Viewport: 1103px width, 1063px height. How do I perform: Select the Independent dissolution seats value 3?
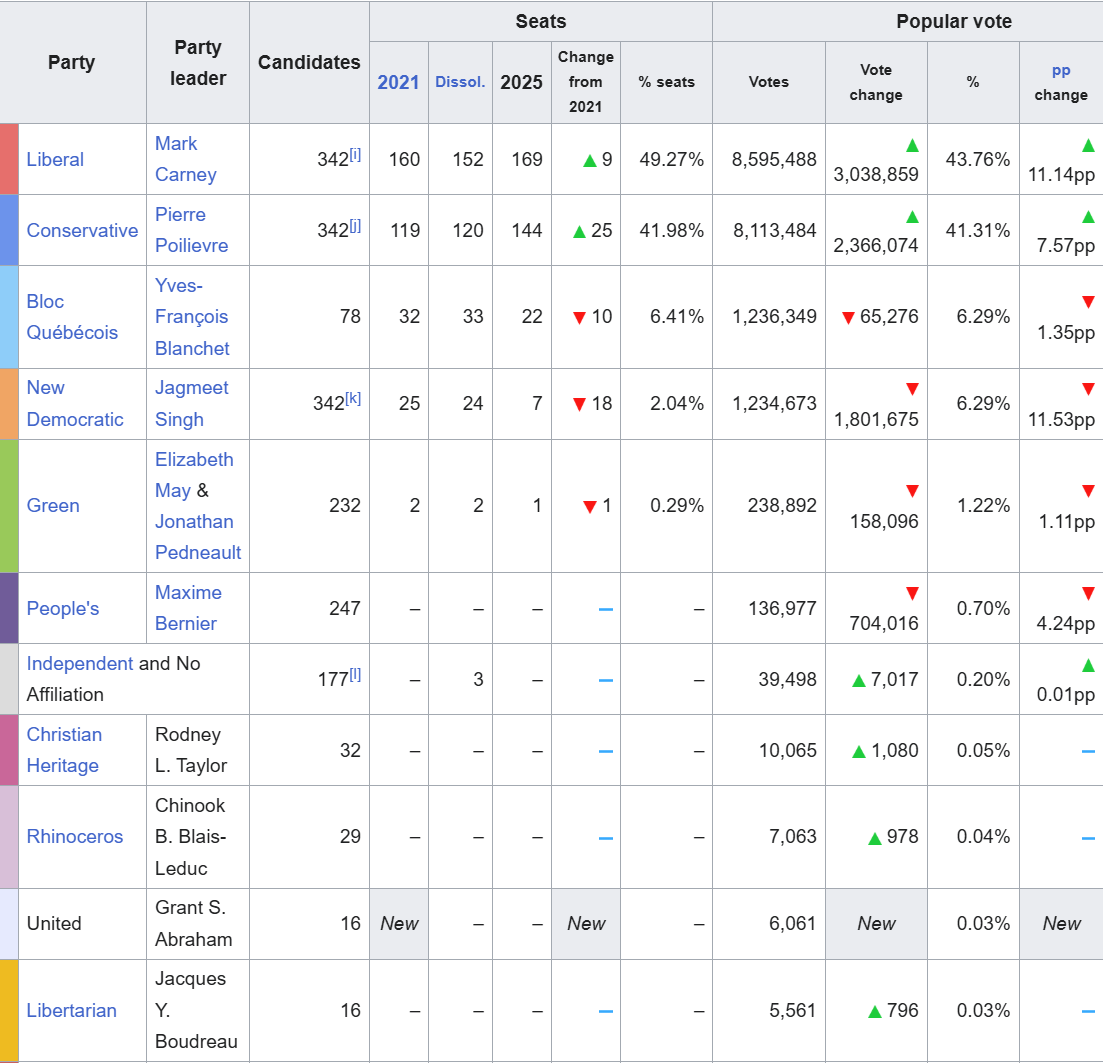[461, 679]
